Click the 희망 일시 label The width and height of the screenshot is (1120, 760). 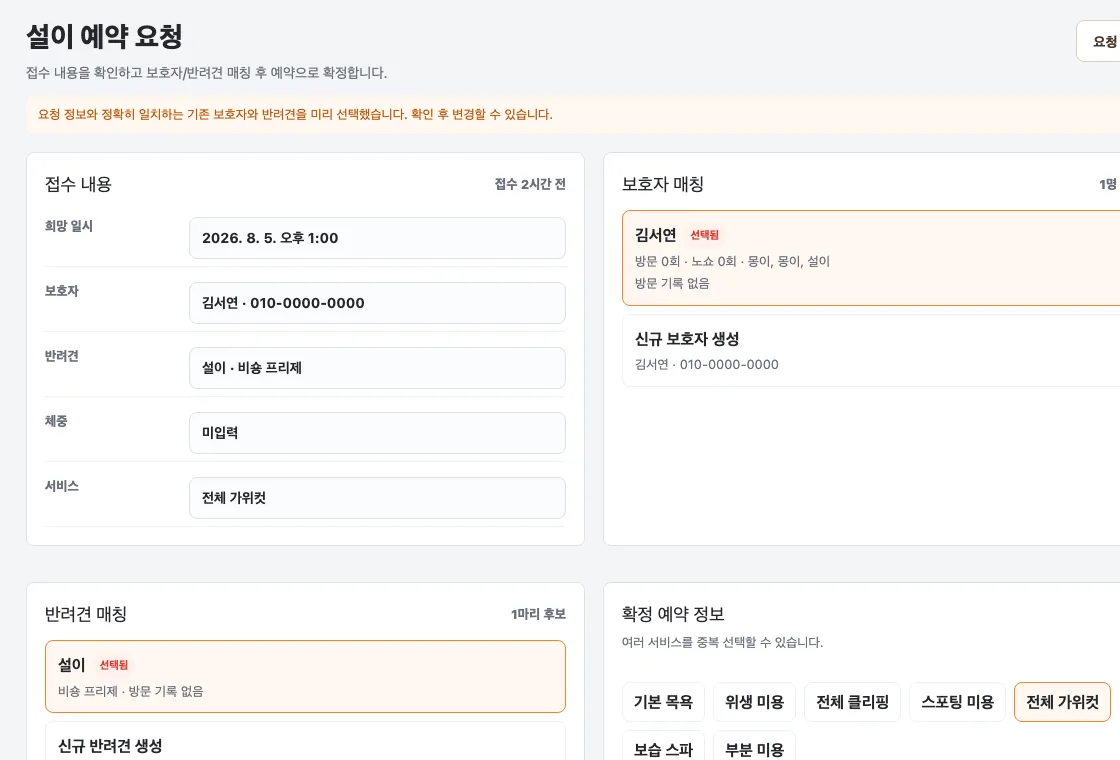click(x=69, y=226)
